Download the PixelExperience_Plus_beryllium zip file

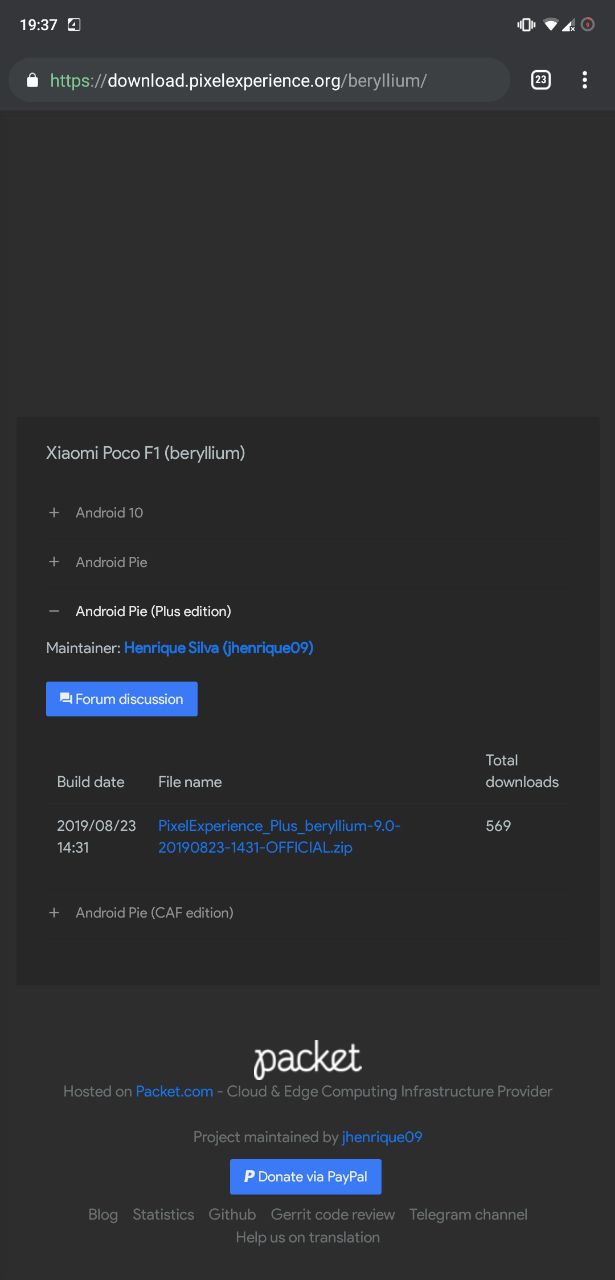point(280,837)
